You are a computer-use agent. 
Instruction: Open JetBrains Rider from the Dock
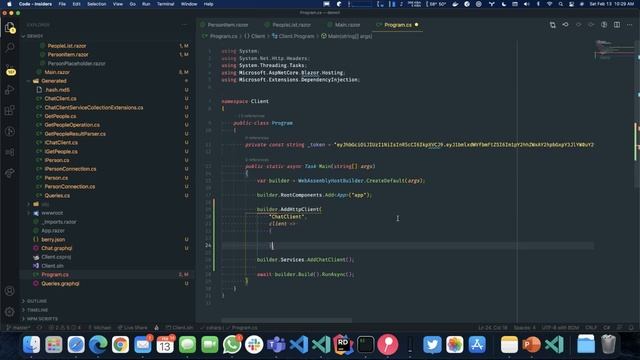[343, 345]
